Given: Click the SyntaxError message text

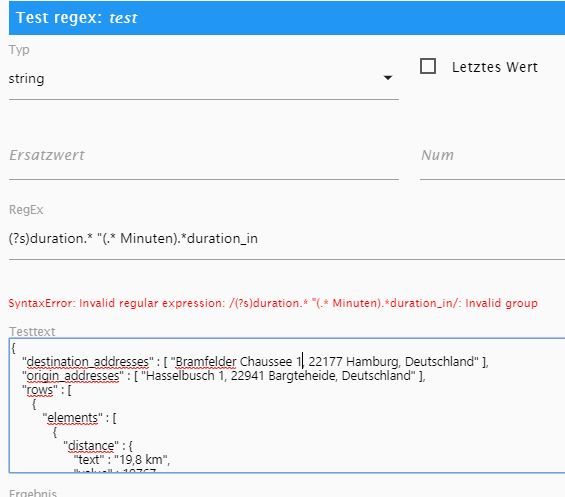Looking at the screenshot, I should tap(273, 303).
